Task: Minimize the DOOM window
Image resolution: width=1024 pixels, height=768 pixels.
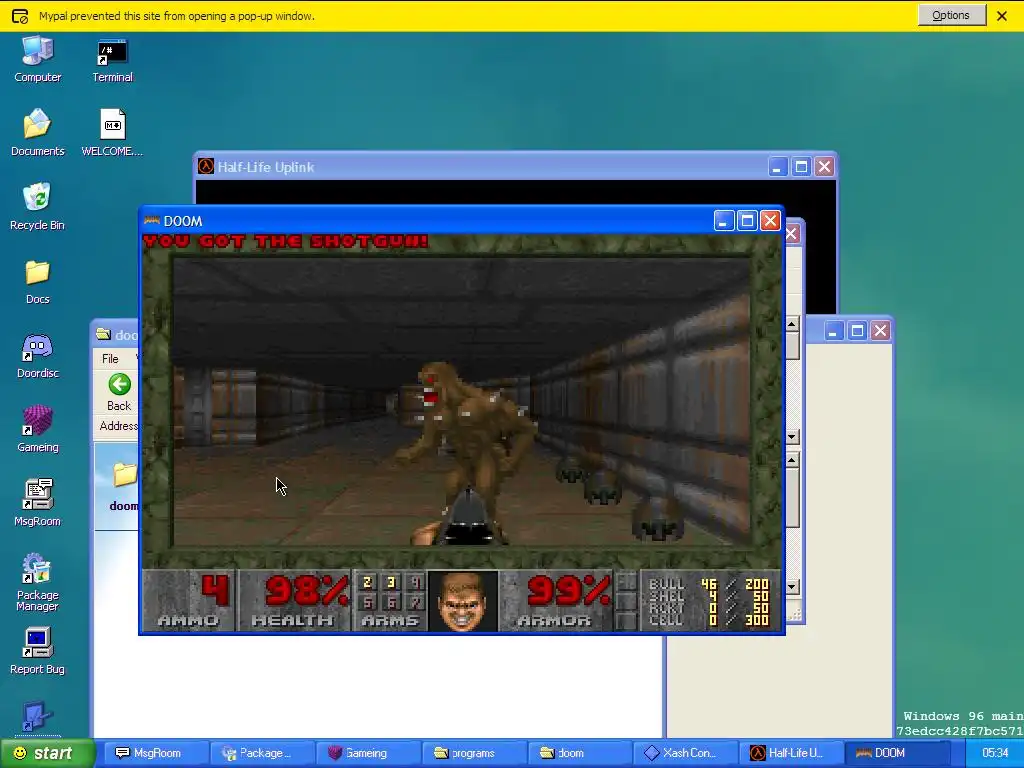Action: [x=724, y=221]
